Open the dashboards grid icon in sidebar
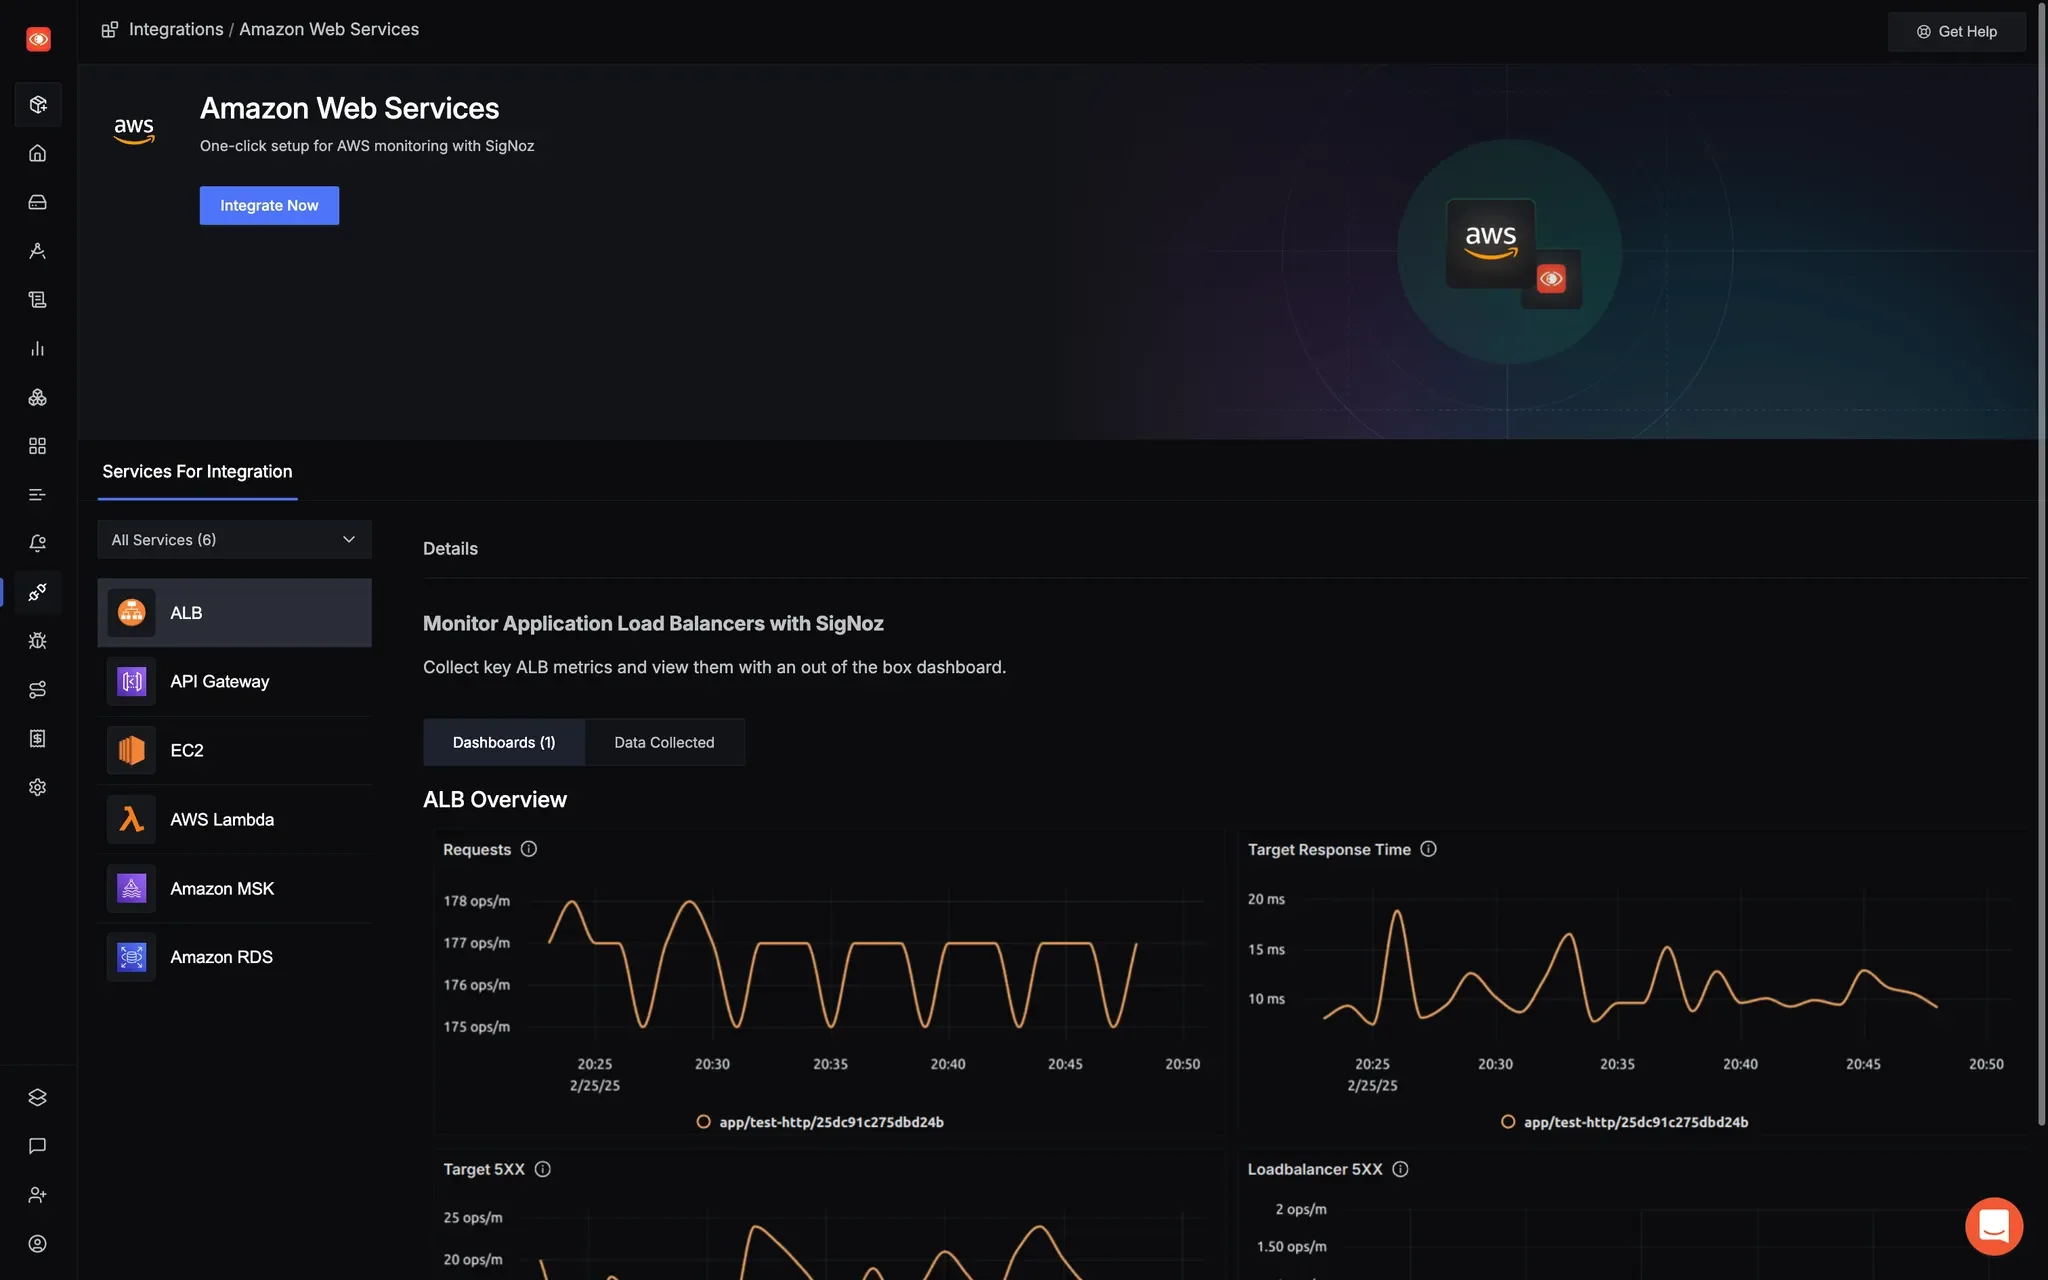The height and width of the screenshot is (1280, 2048). pyautogui.click(x=38, y=446)
